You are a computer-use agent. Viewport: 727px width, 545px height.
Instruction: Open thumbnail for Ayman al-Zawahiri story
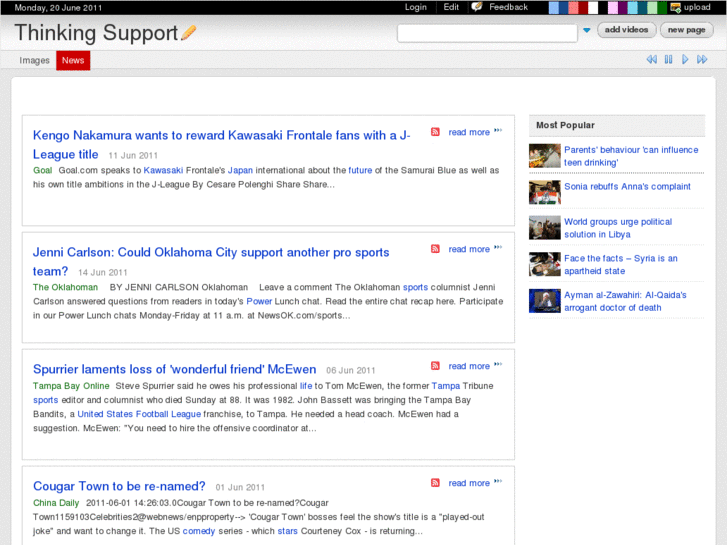click(545, 301)
